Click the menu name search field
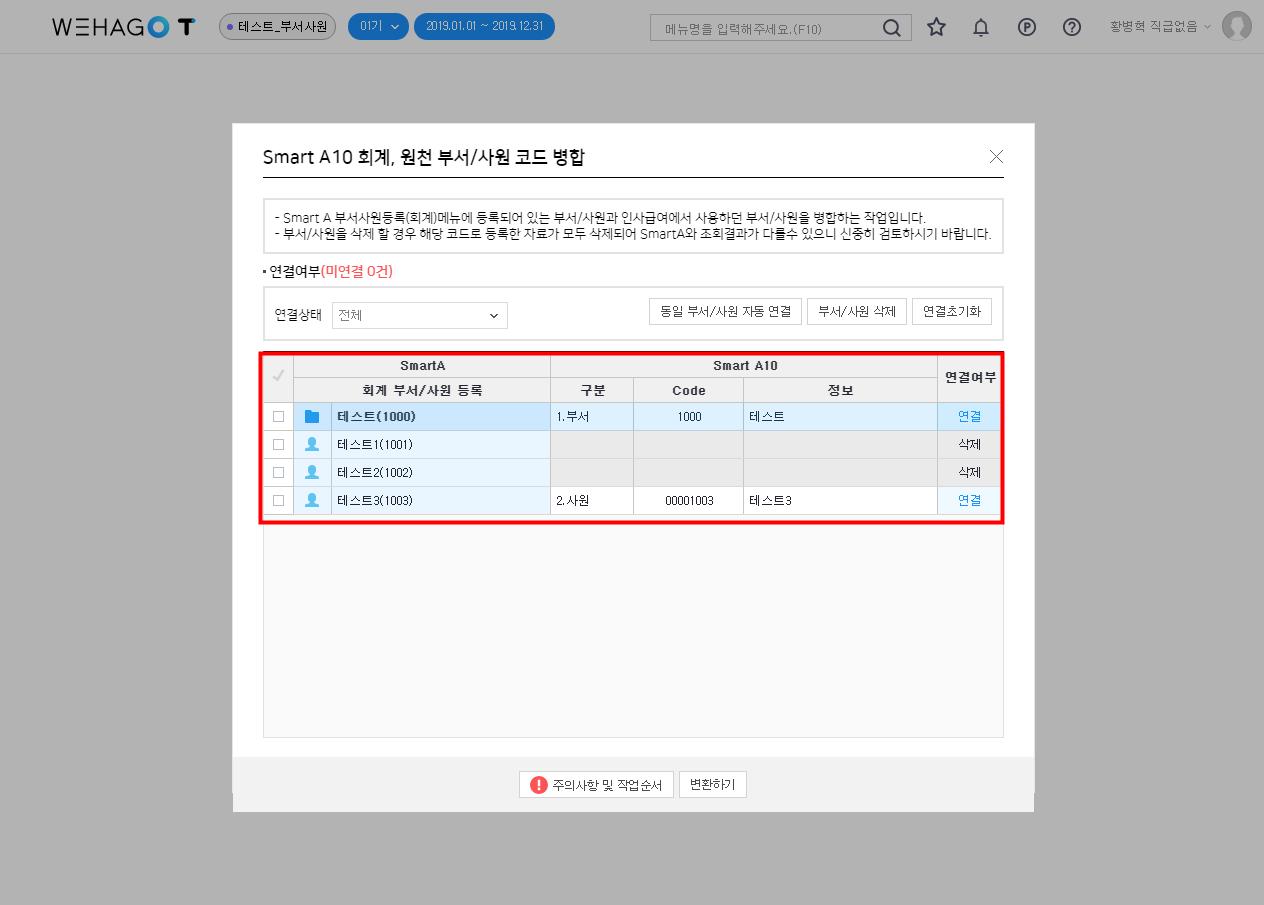1264x905 pixels. [765, 28]
